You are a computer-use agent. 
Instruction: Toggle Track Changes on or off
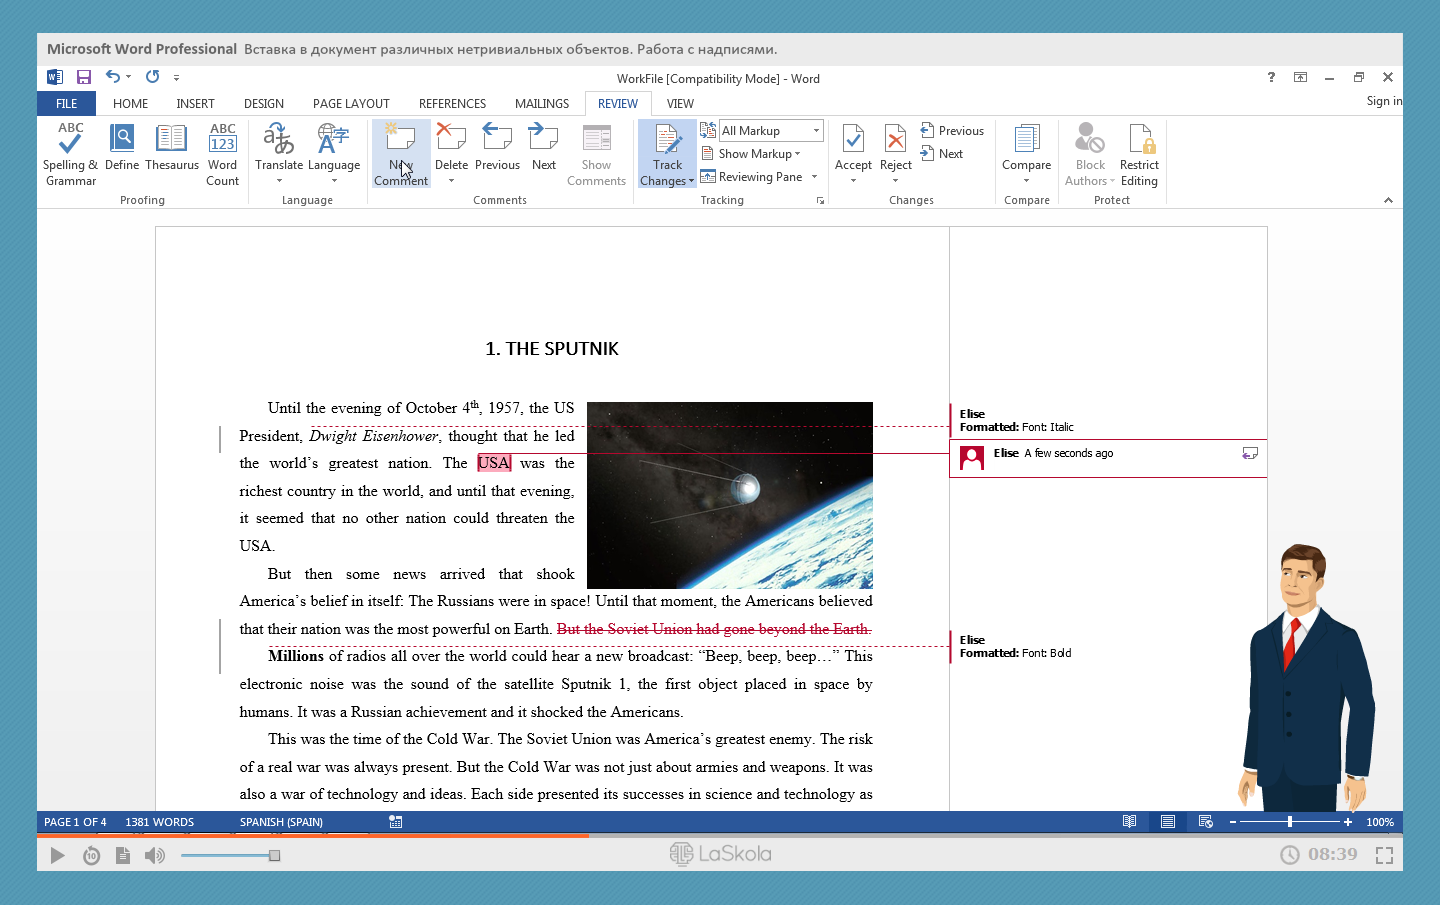[x=667, y=141]
